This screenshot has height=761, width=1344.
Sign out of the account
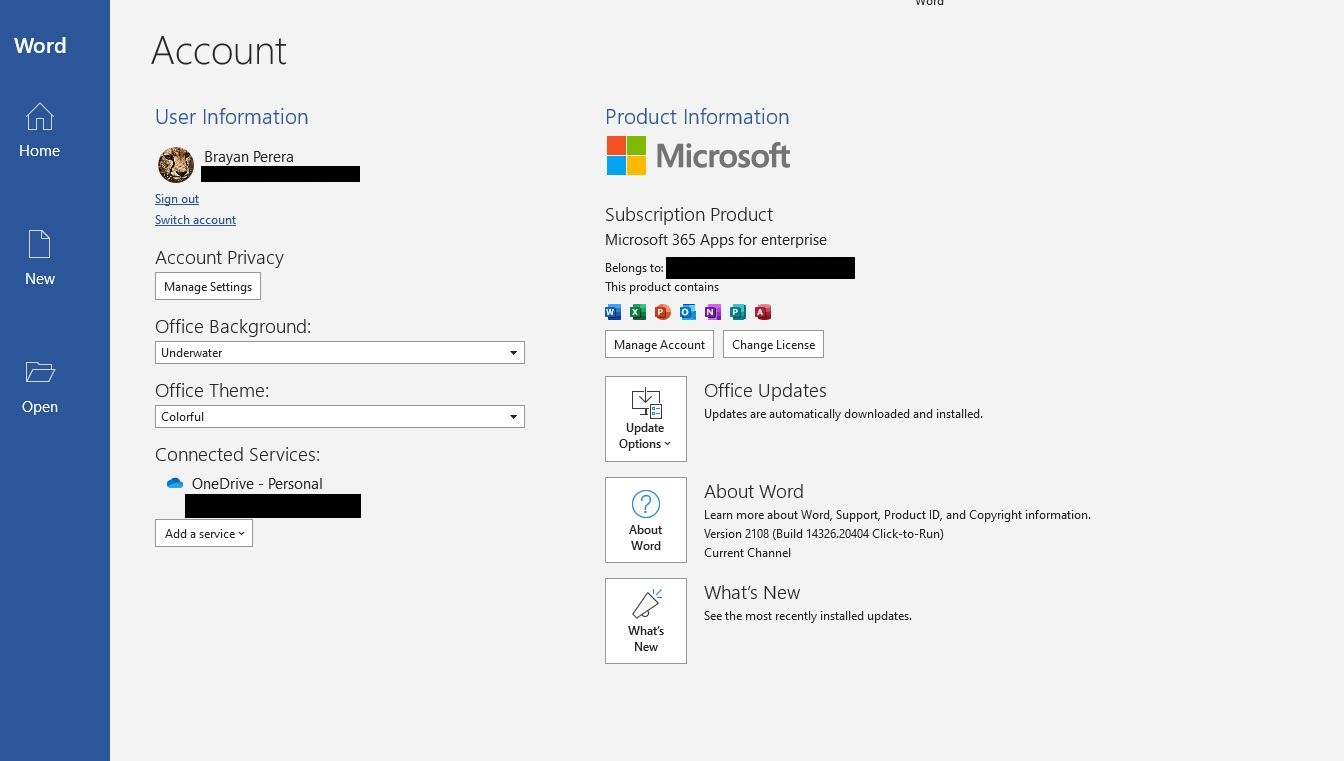click(177, 199)
